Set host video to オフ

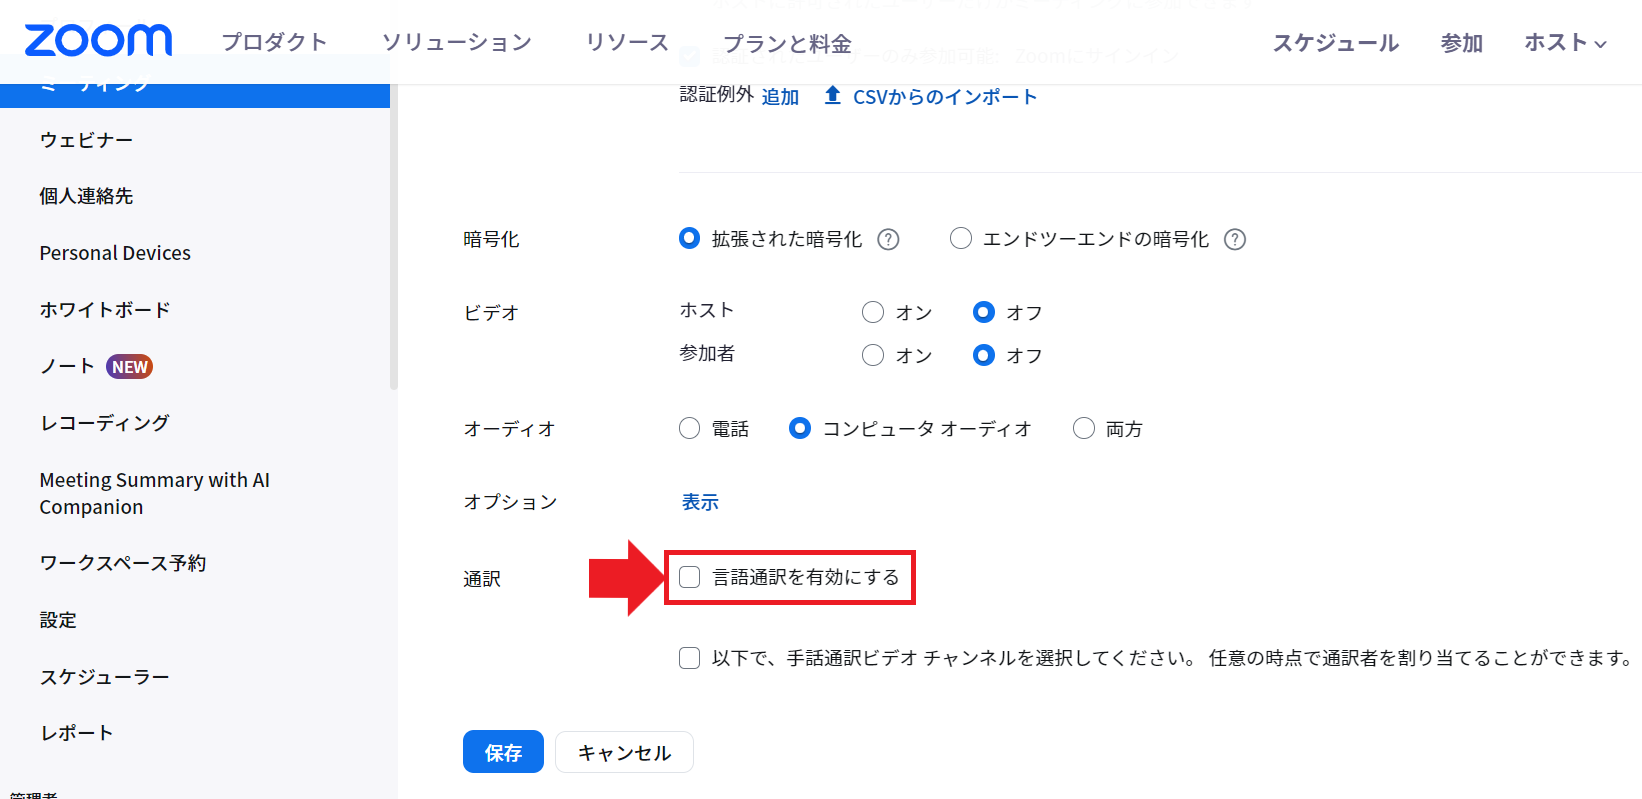tap(984, 312)
